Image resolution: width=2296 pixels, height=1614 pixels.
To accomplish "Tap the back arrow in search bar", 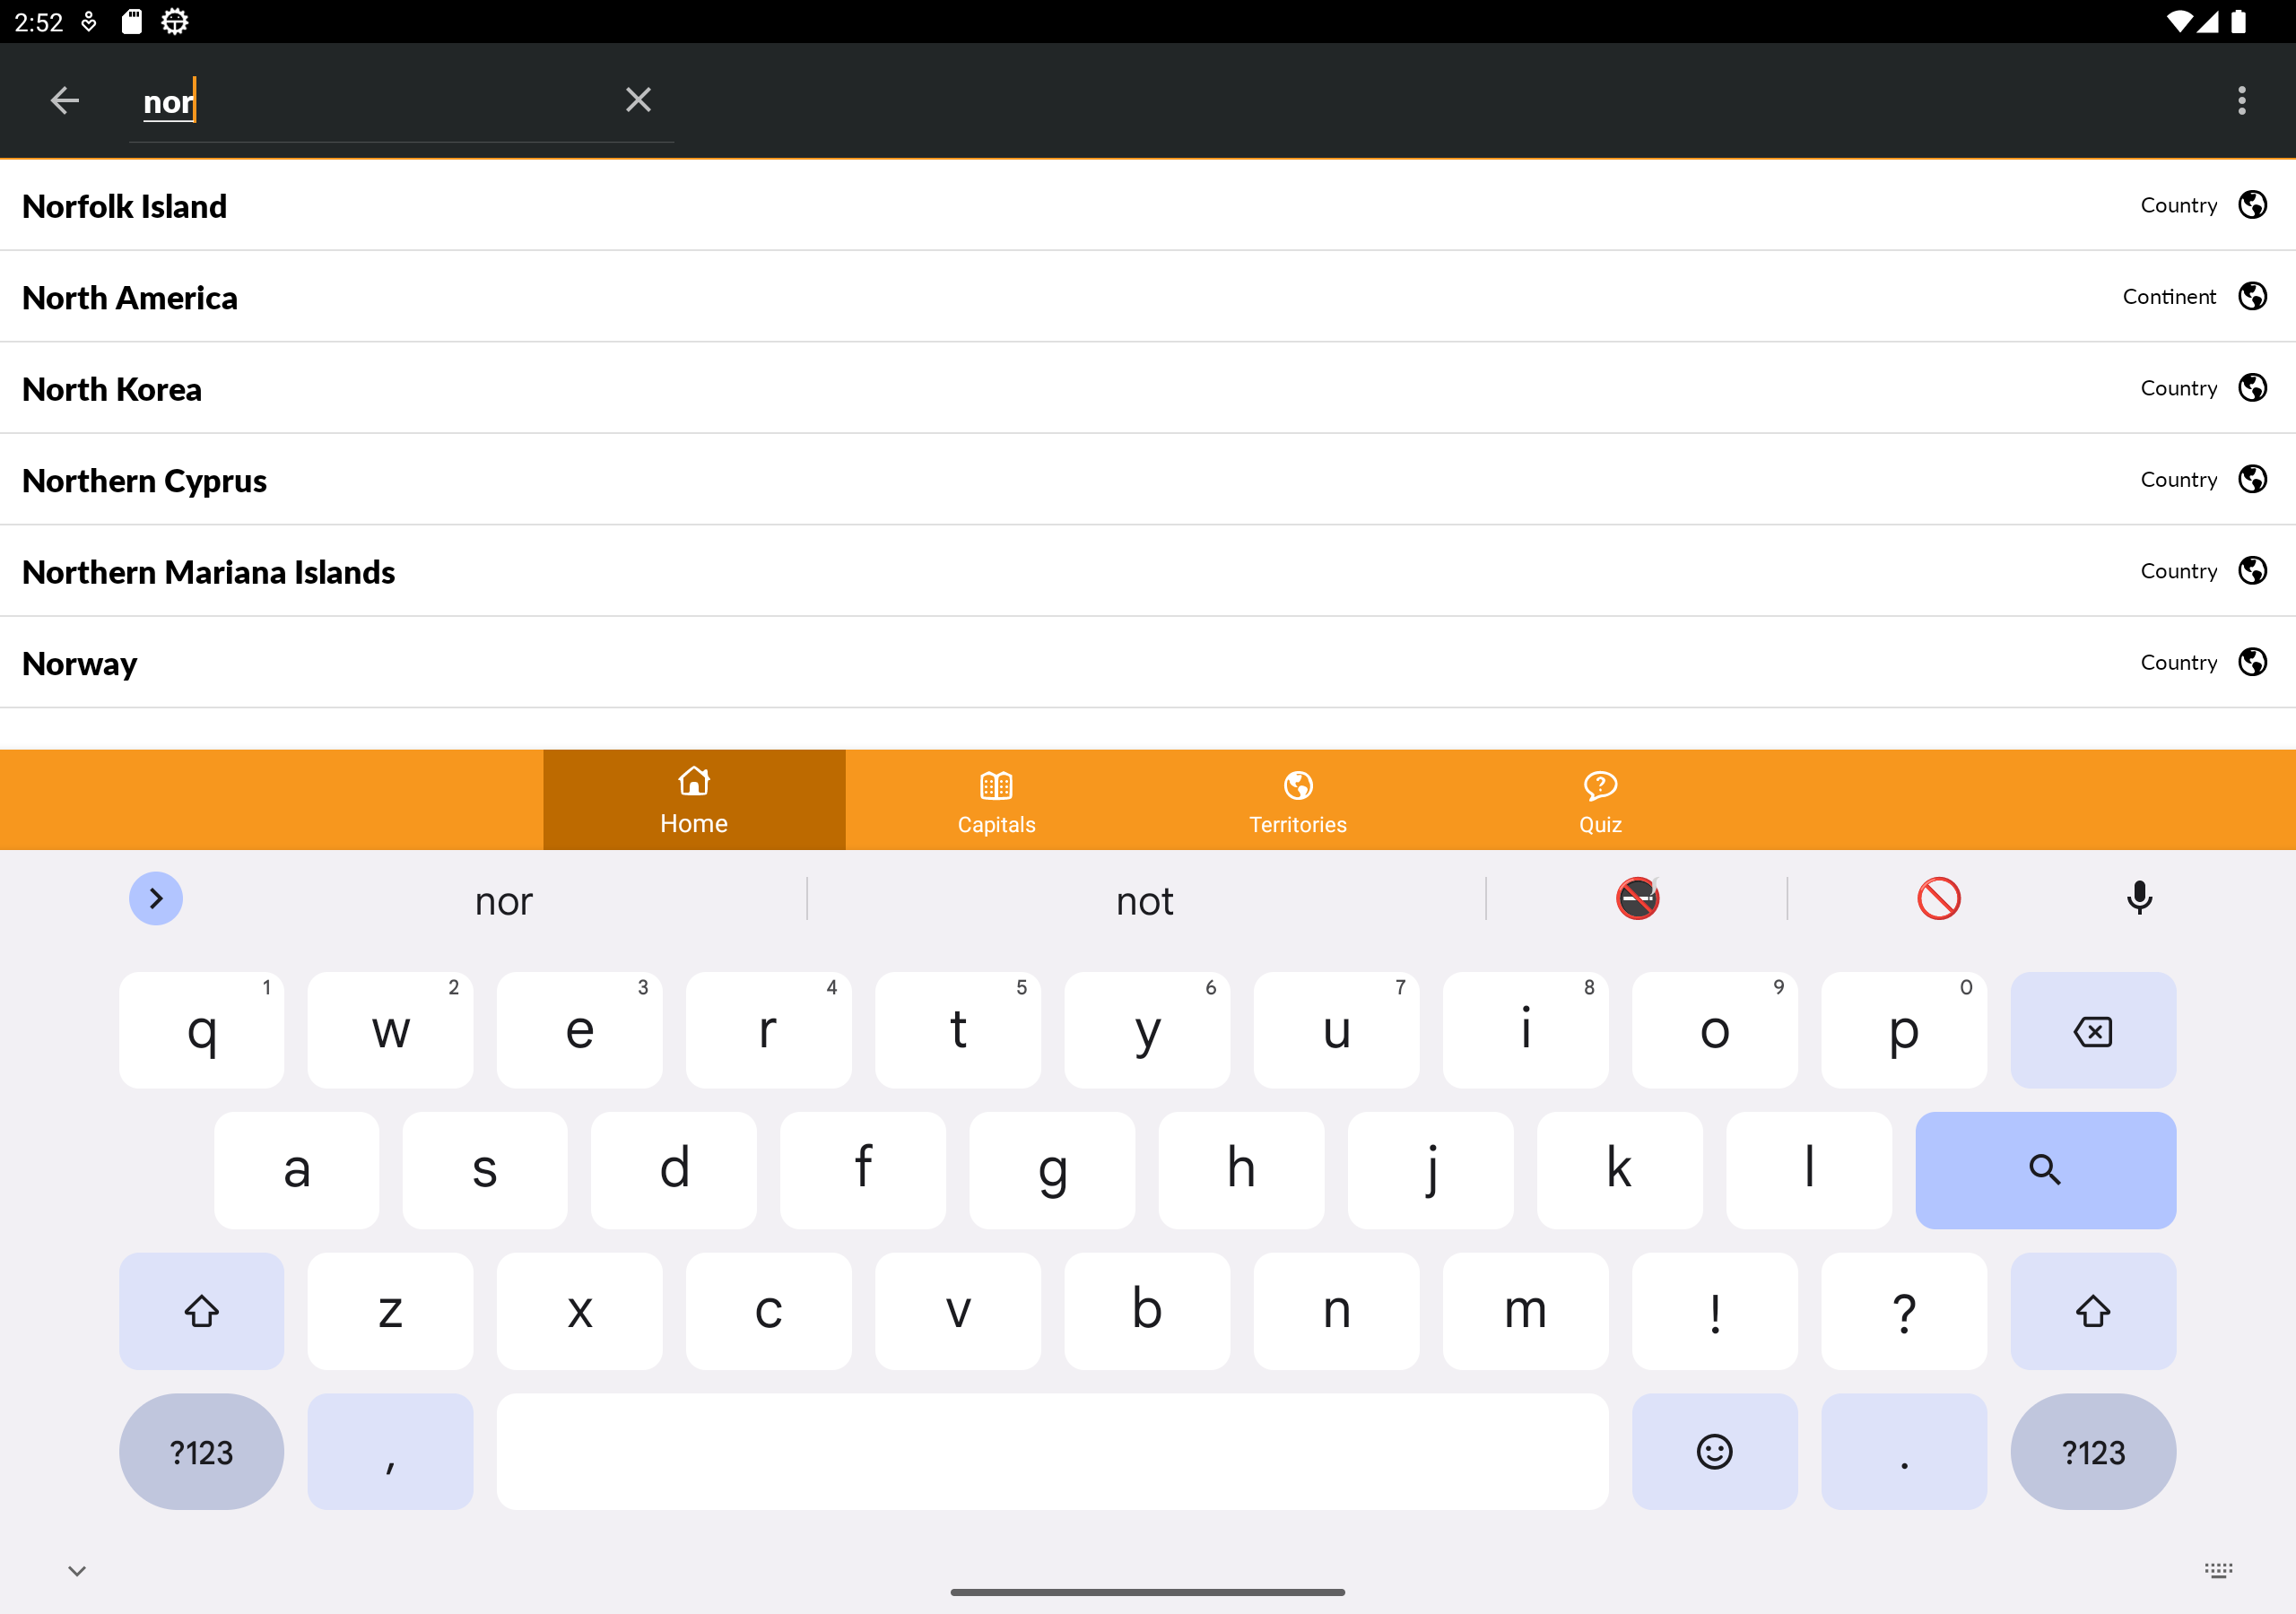I will tap(65, 100).
